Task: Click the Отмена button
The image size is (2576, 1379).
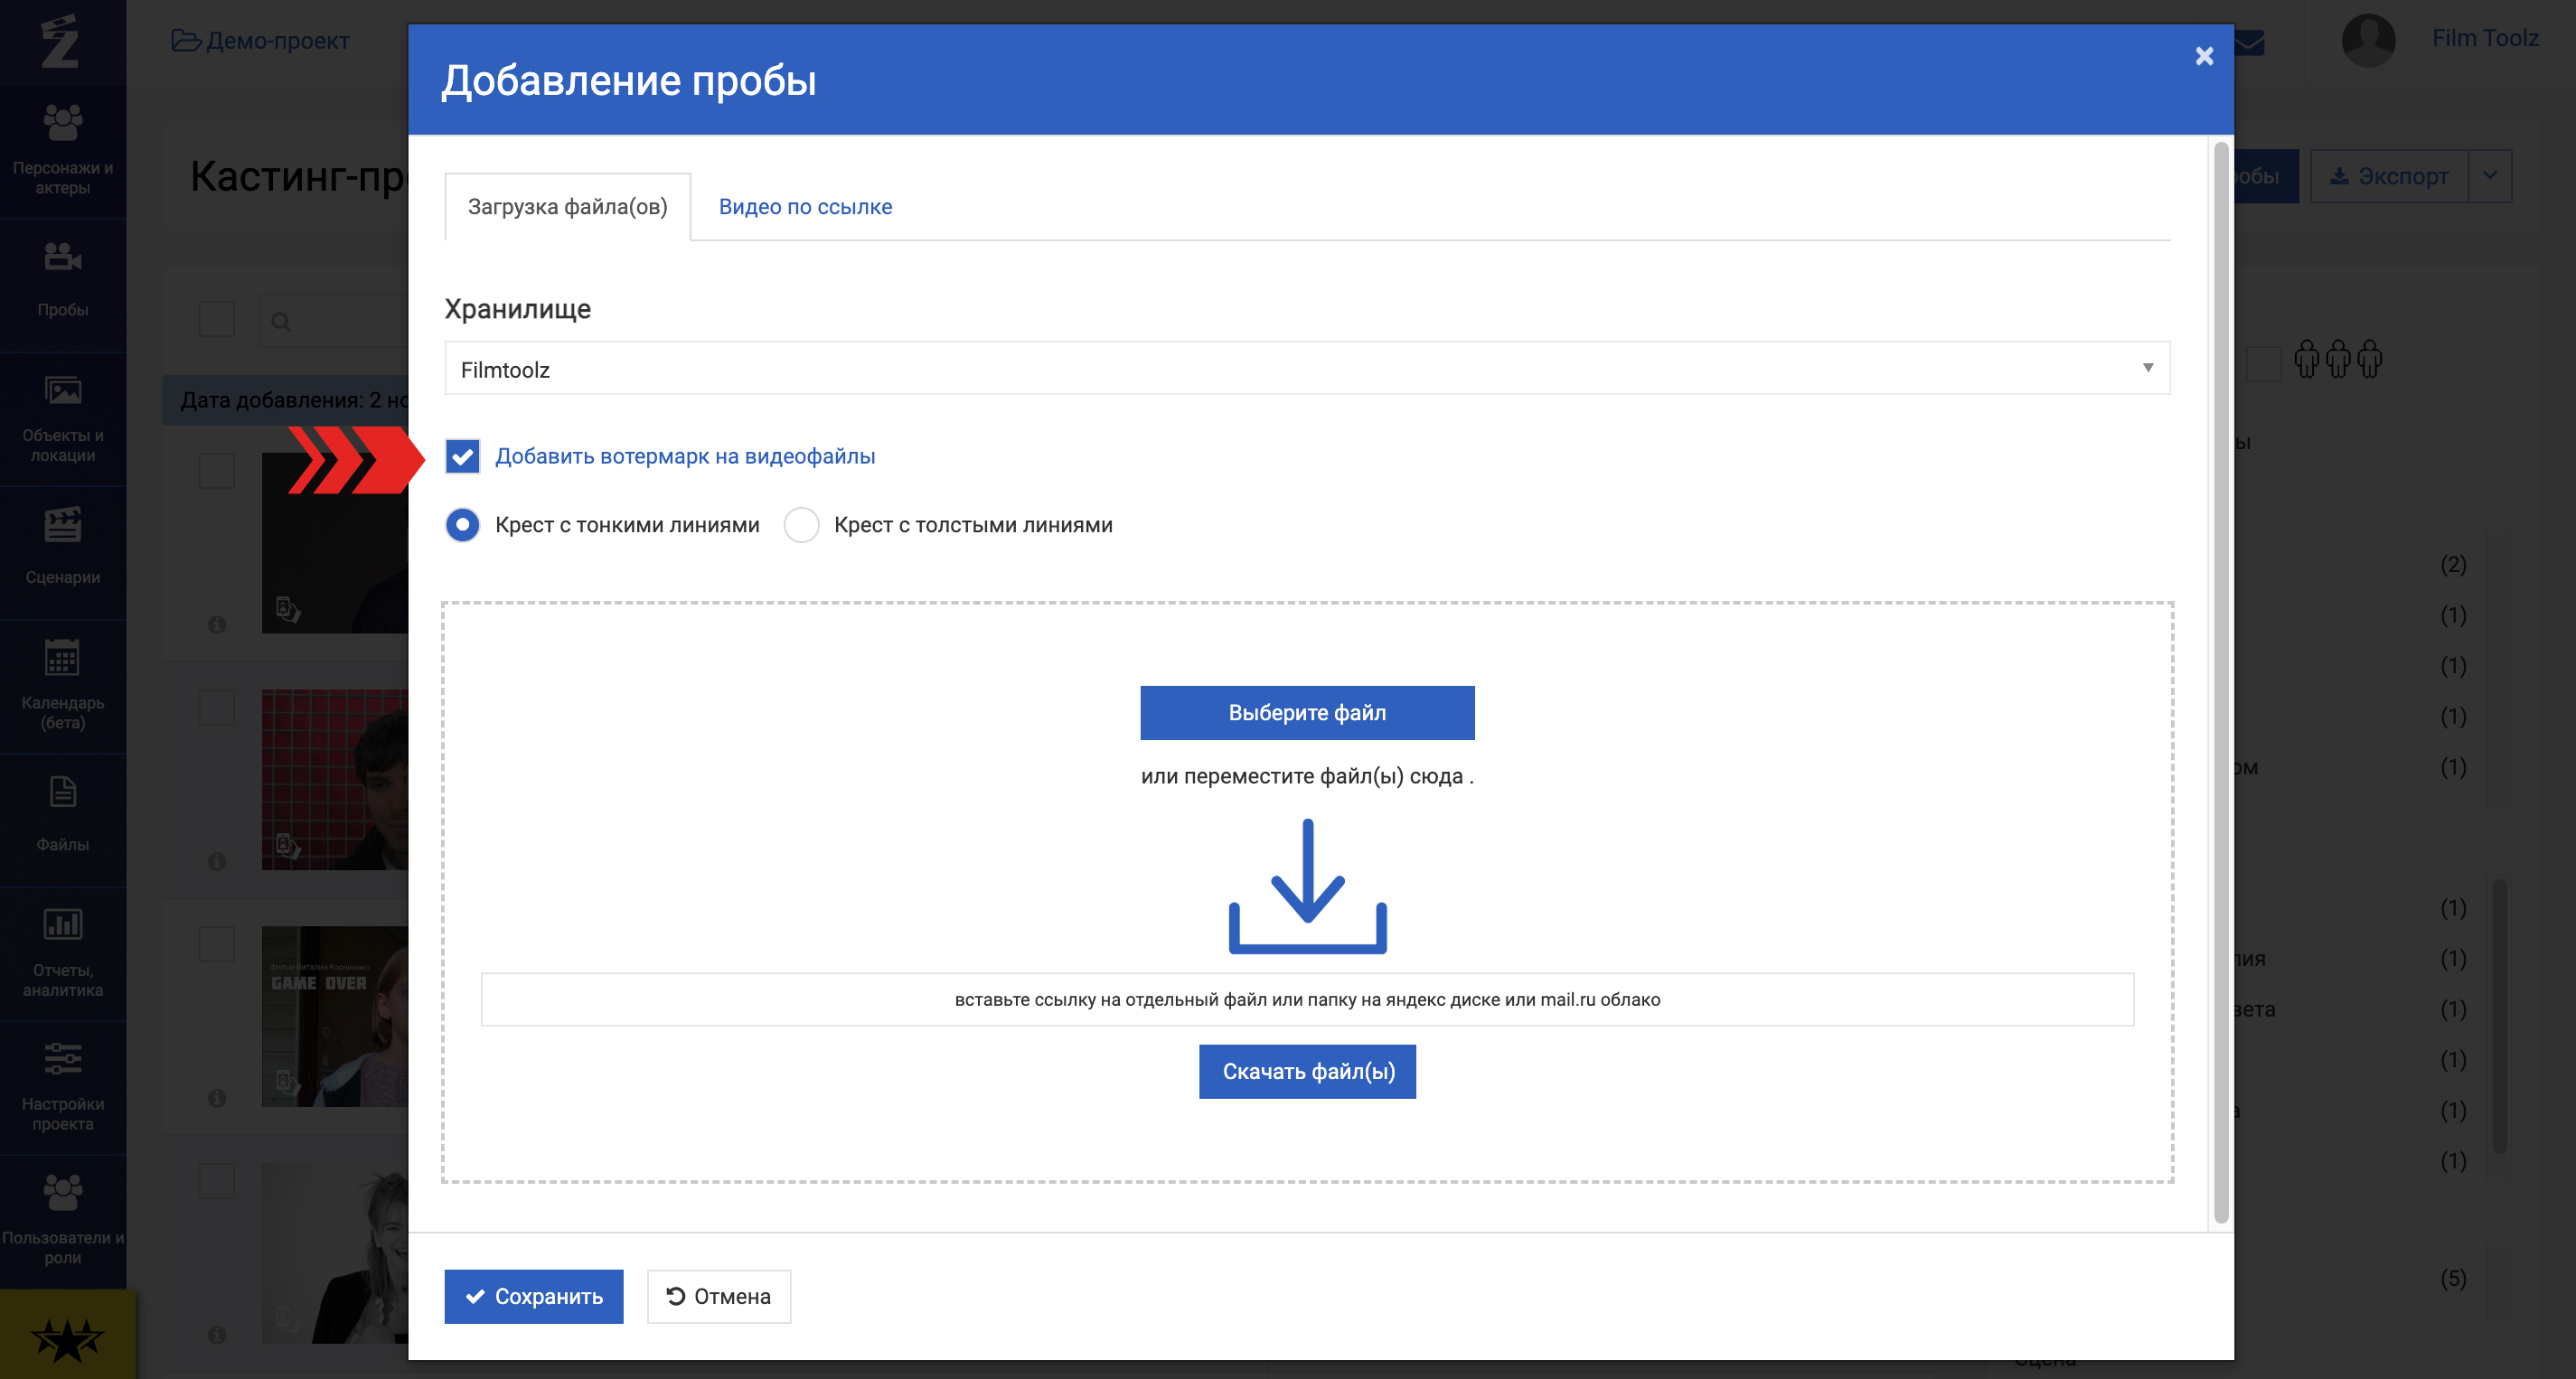Action: (x=719, y=1296)
